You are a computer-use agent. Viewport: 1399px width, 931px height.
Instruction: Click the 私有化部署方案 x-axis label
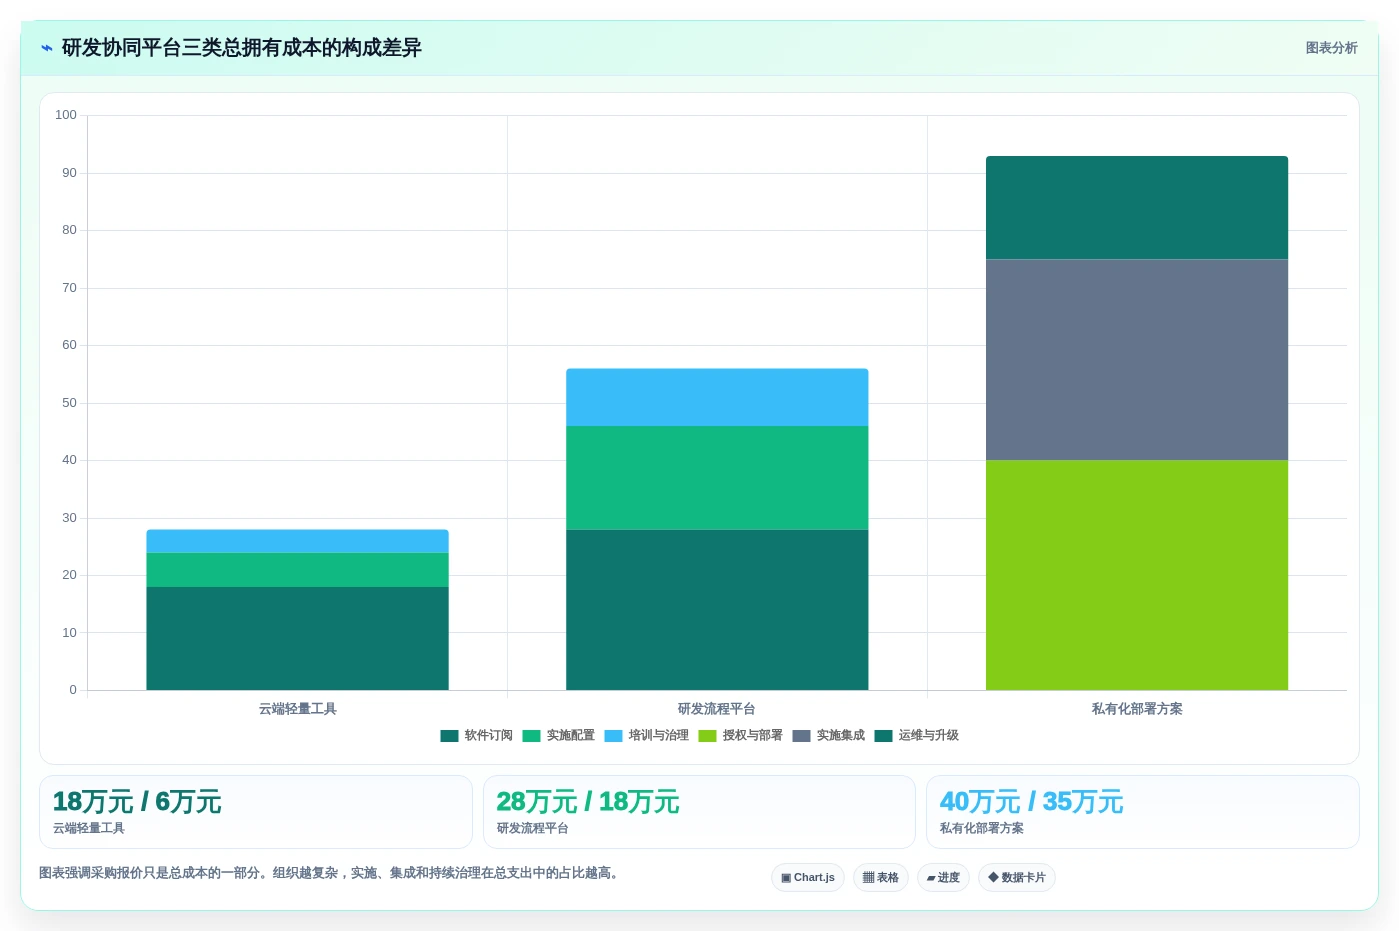1137,709
